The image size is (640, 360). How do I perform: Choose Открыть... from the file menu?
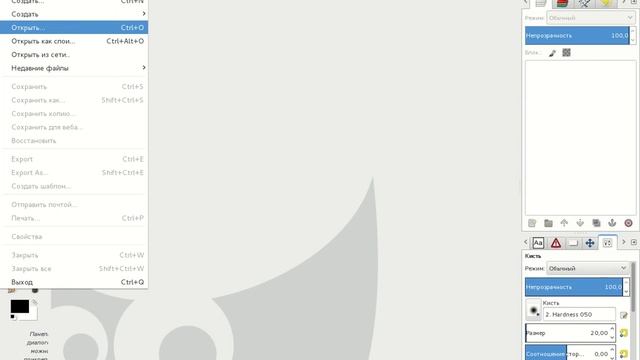[x=74, y=27]
